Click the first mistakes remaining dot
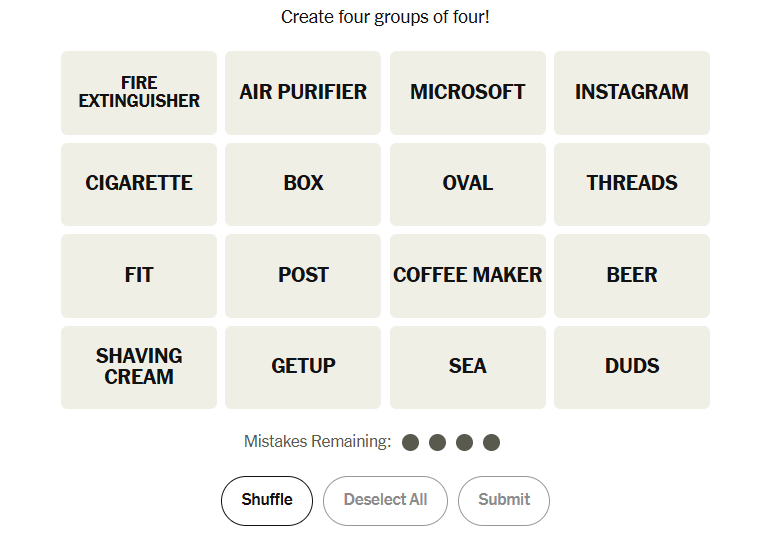The width and height of the screenshot is (769, 540). point(410,442)
